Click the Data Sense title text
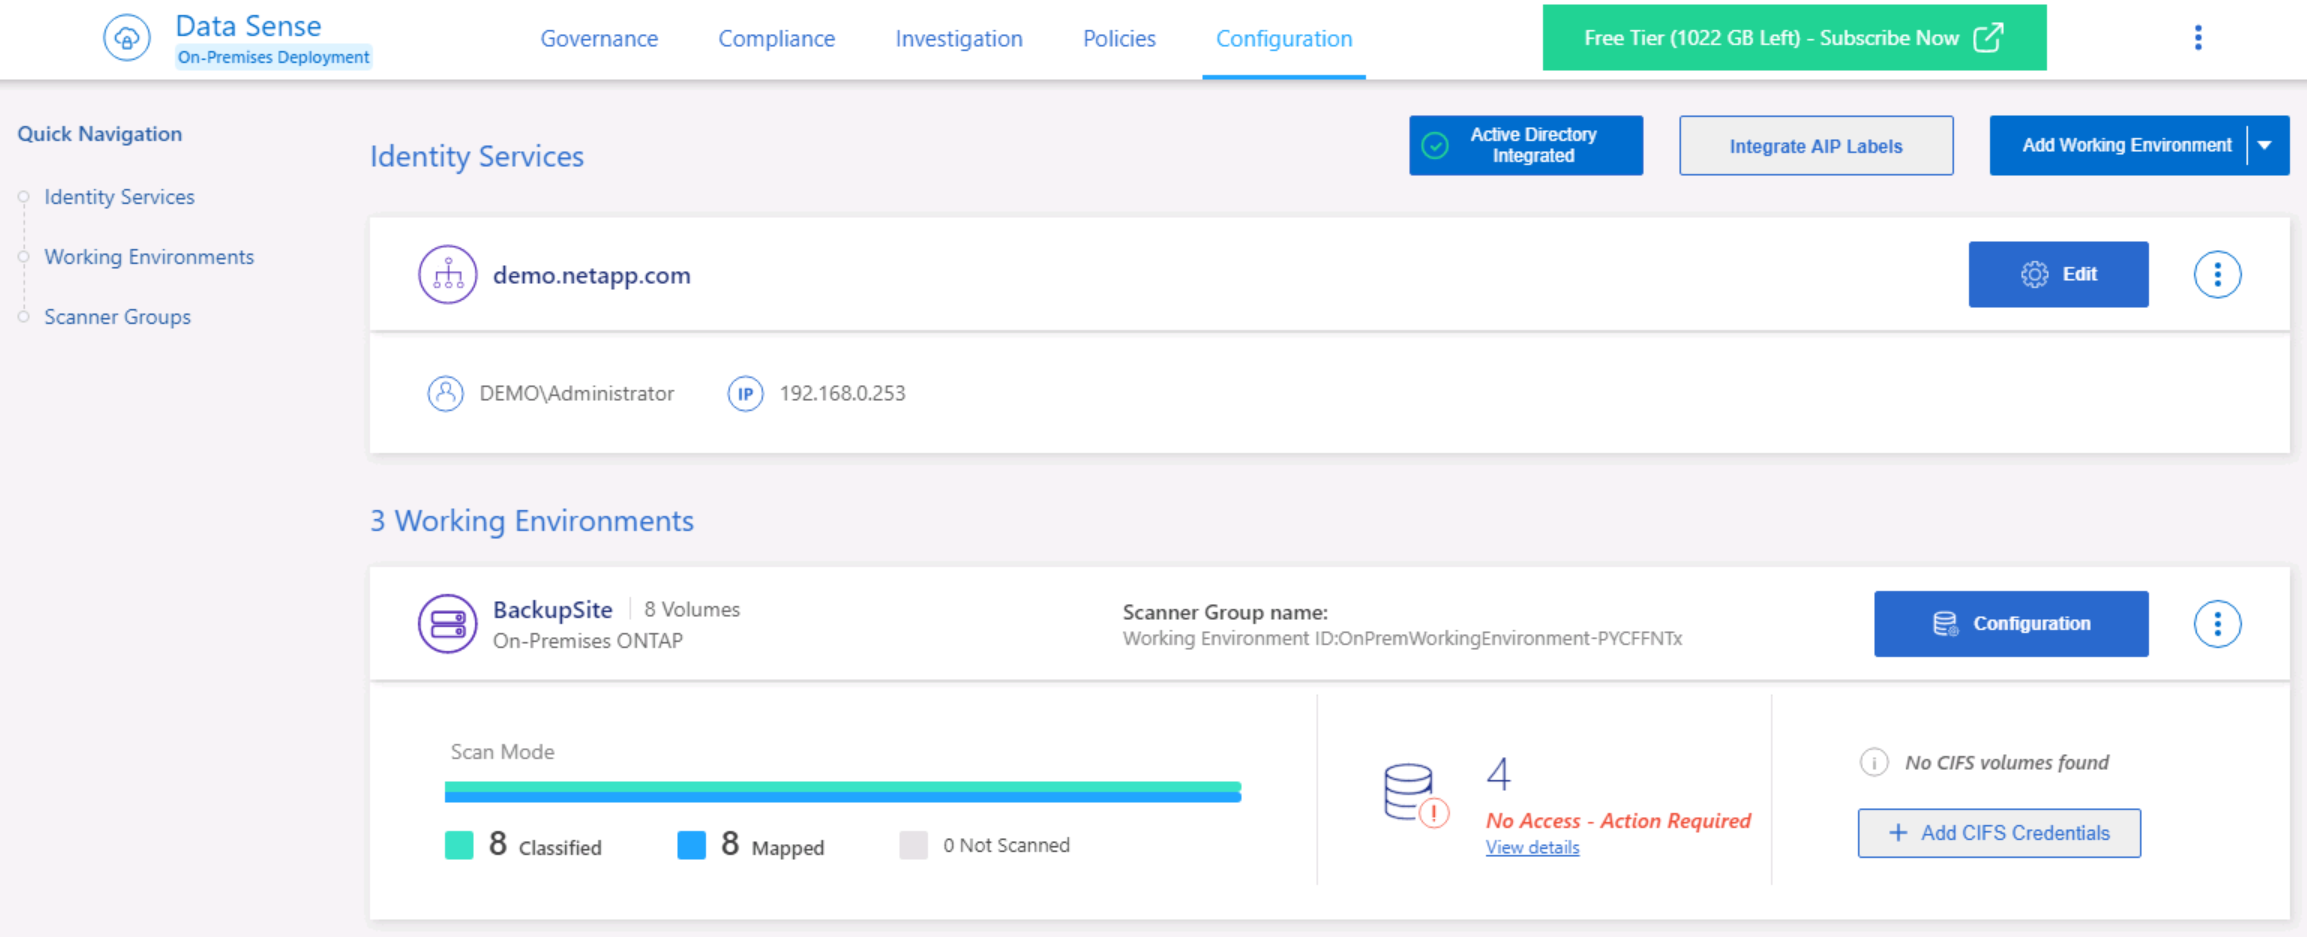Screen dimensions: 2307x937 click(248, 25)
